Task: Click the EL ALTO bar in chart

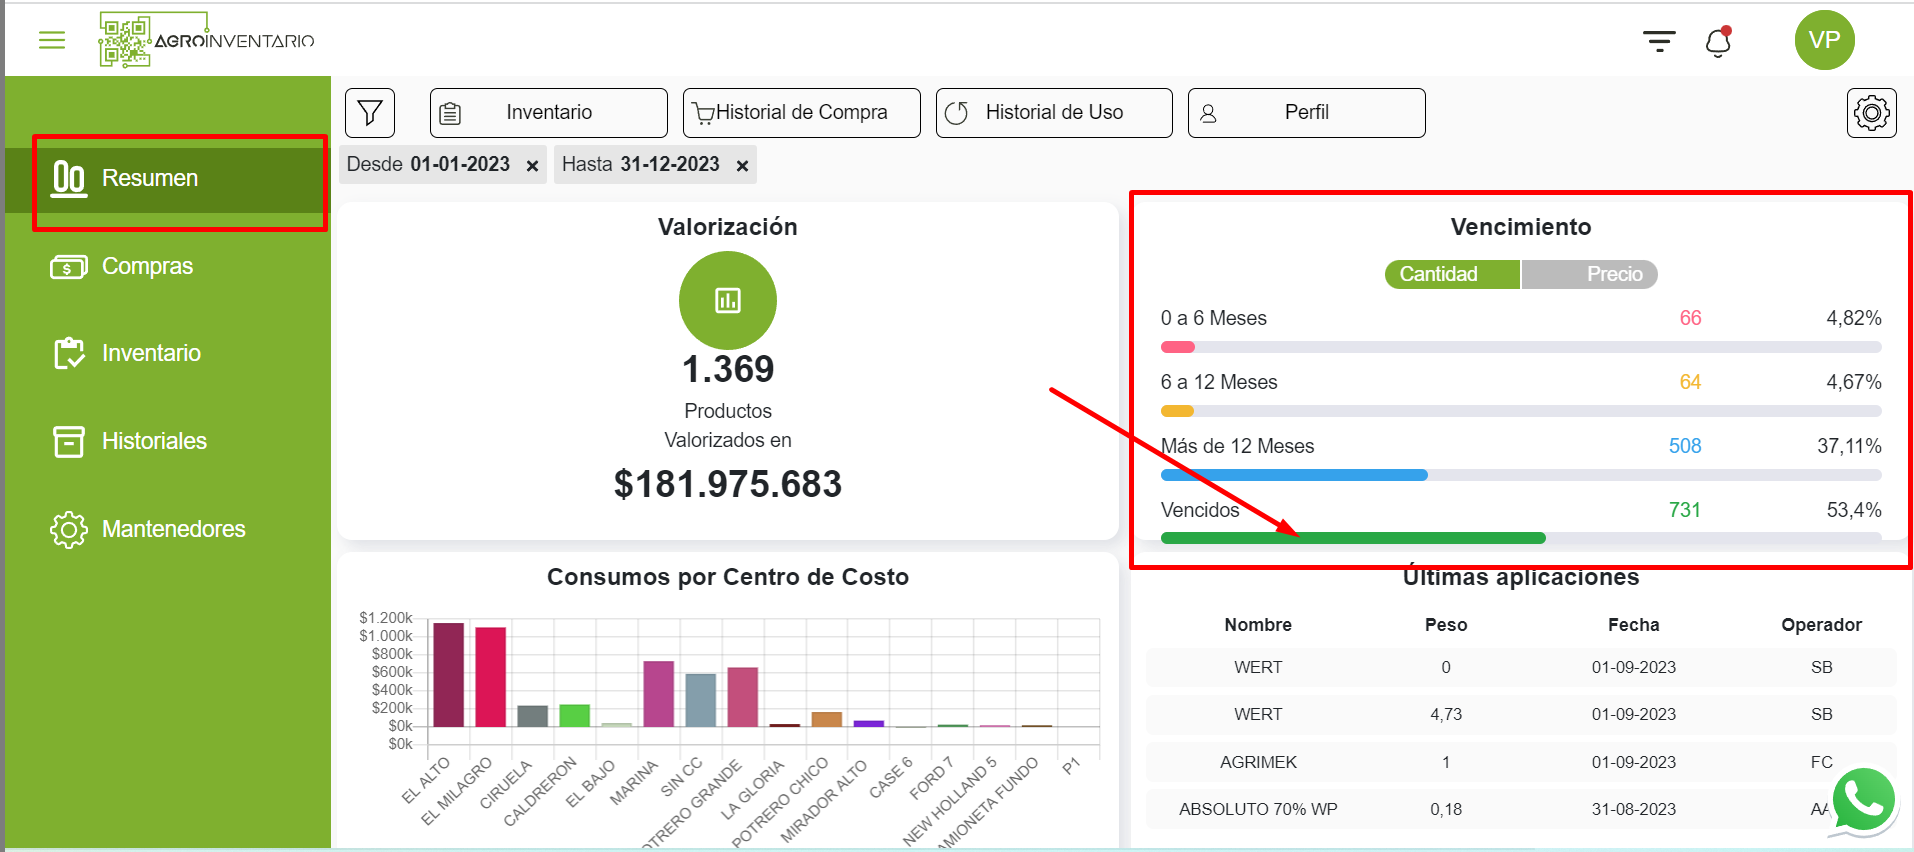Action: pos(448,675)
